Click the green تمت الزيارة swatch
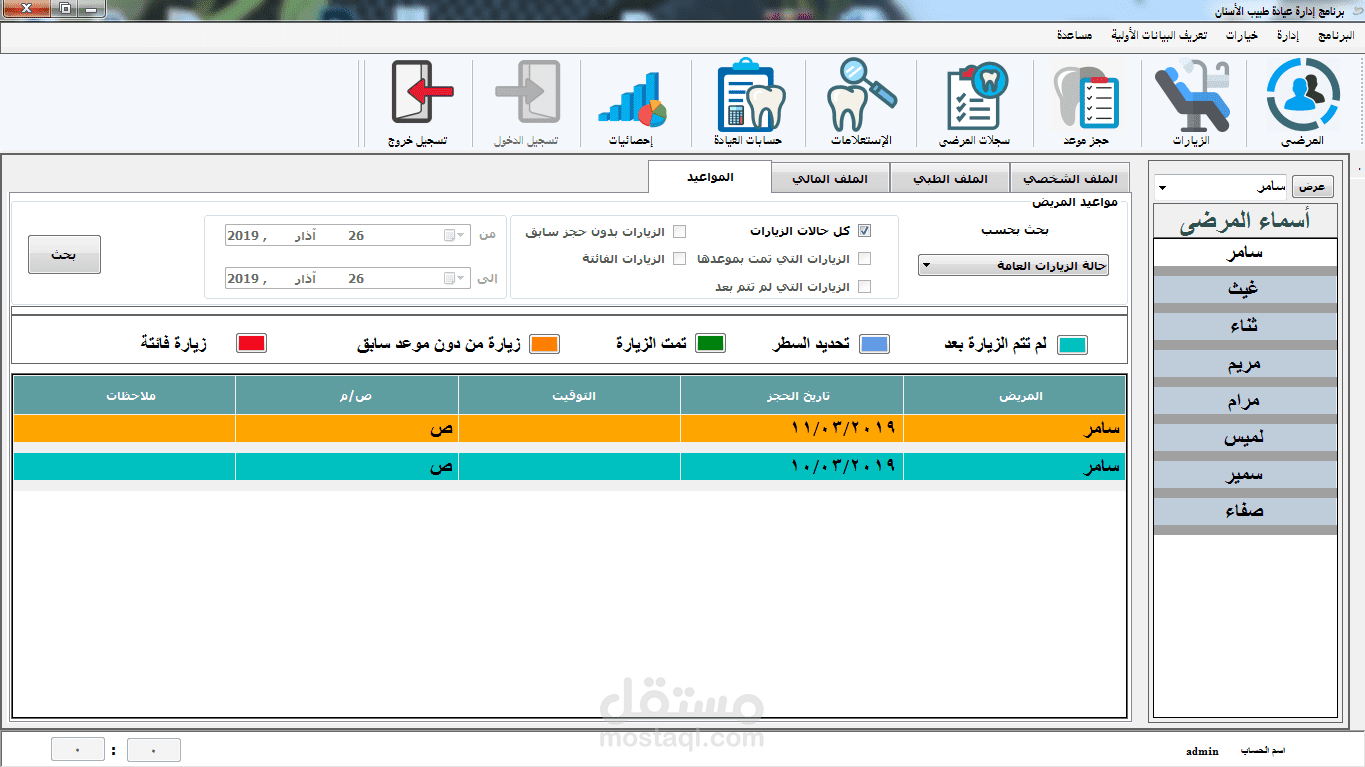This screenshot has width=1365, height=767. click(711, 343)
